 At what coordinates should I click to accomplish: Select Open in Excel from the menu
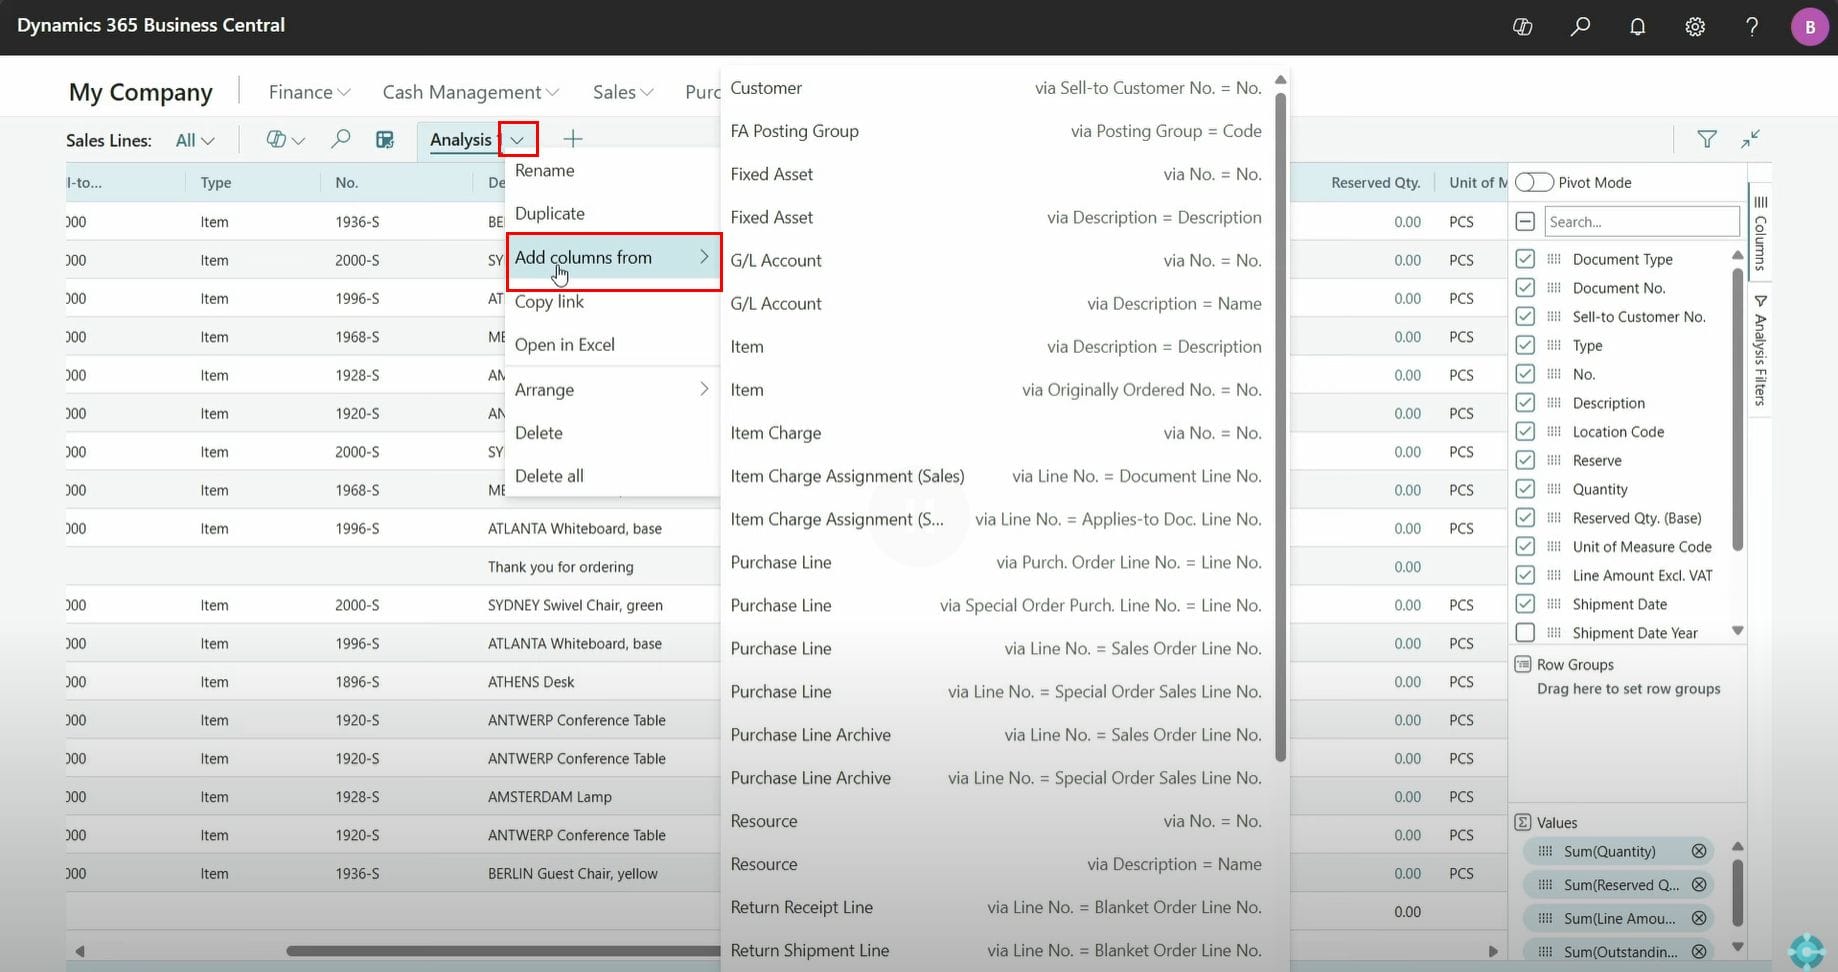tap(564, 344)
